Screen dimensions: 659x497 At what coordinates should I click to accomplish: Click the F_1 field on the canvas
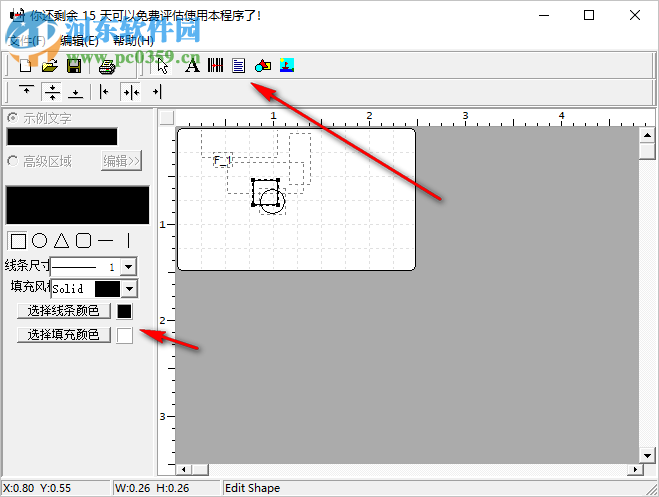[x=222, y=160]
